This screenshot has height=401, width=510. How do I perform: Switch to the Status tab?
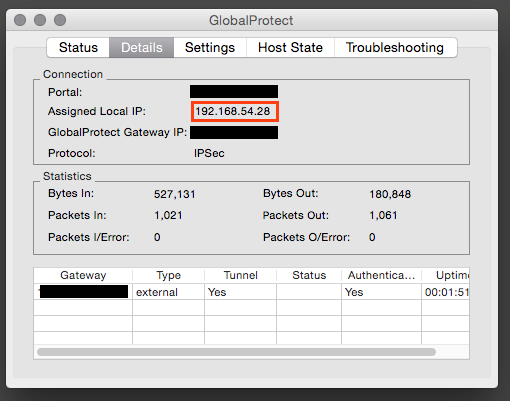click(78, 48)
